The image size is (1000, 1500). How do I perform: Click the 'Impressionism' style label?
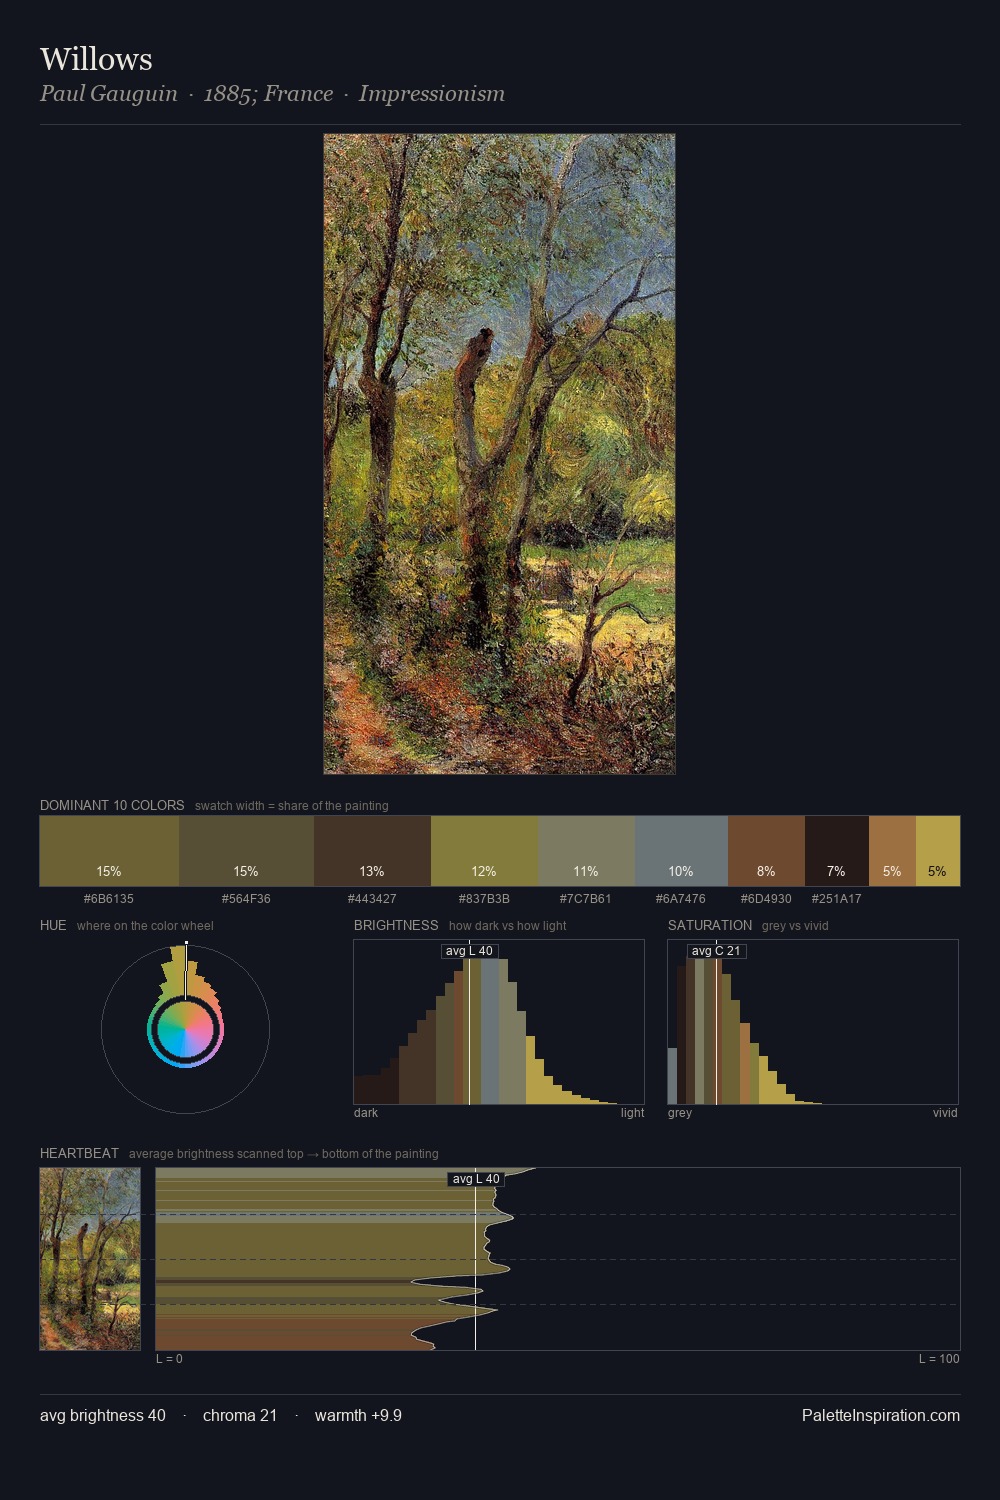coord(432,94)
